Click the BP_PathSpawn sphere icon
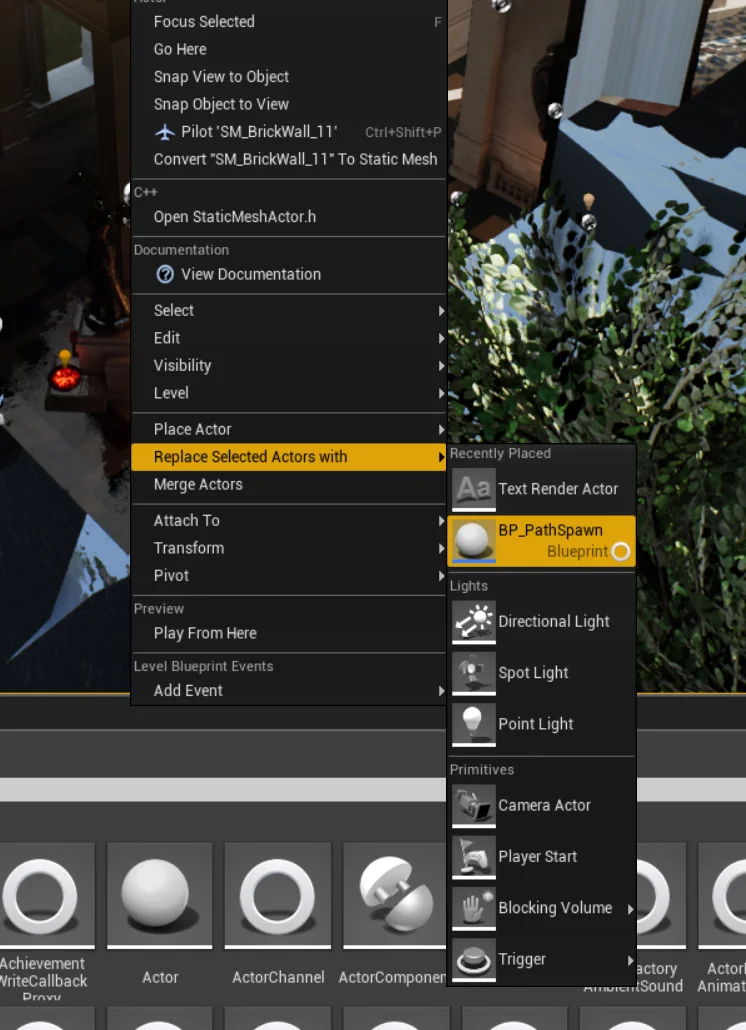Image resolution: width=746 pixels, height=1030 pixels. pos(473,541)
